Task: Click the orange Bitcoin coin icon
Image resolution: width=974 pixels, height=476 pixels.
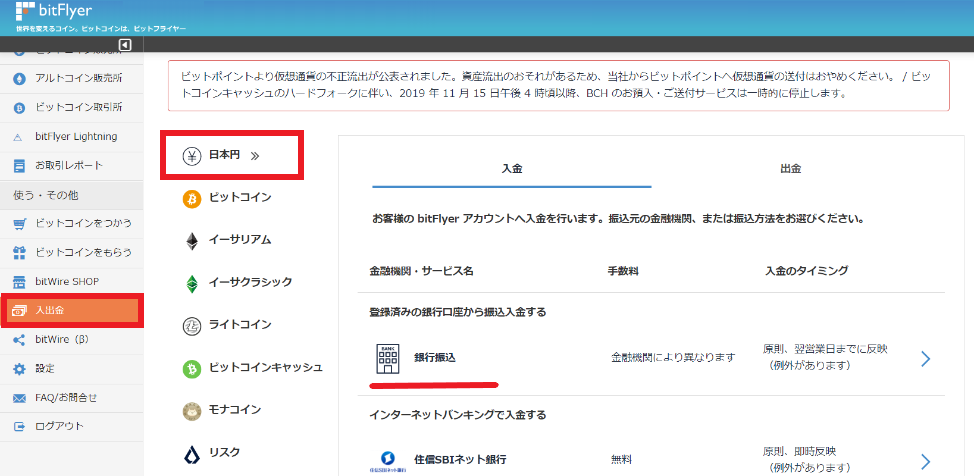Action: pyautogui.click(x=192, y=199)
